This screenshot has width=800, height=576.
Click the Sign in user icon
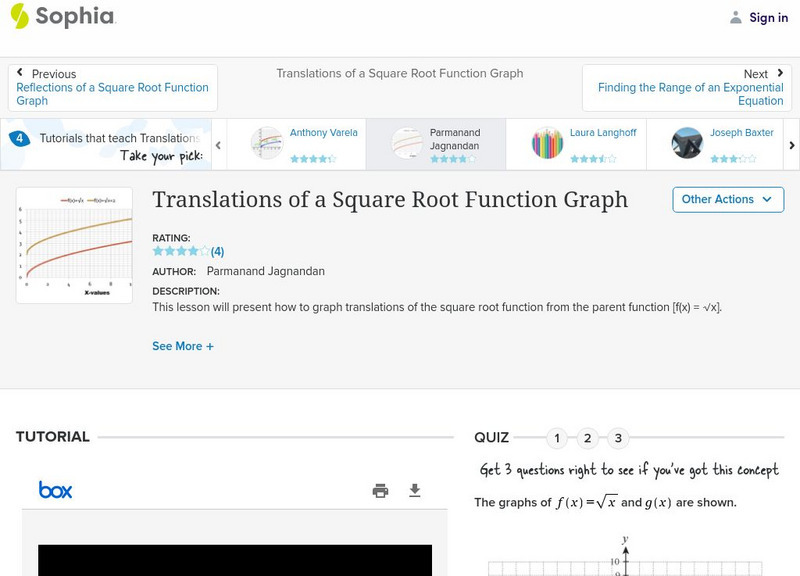736,17
